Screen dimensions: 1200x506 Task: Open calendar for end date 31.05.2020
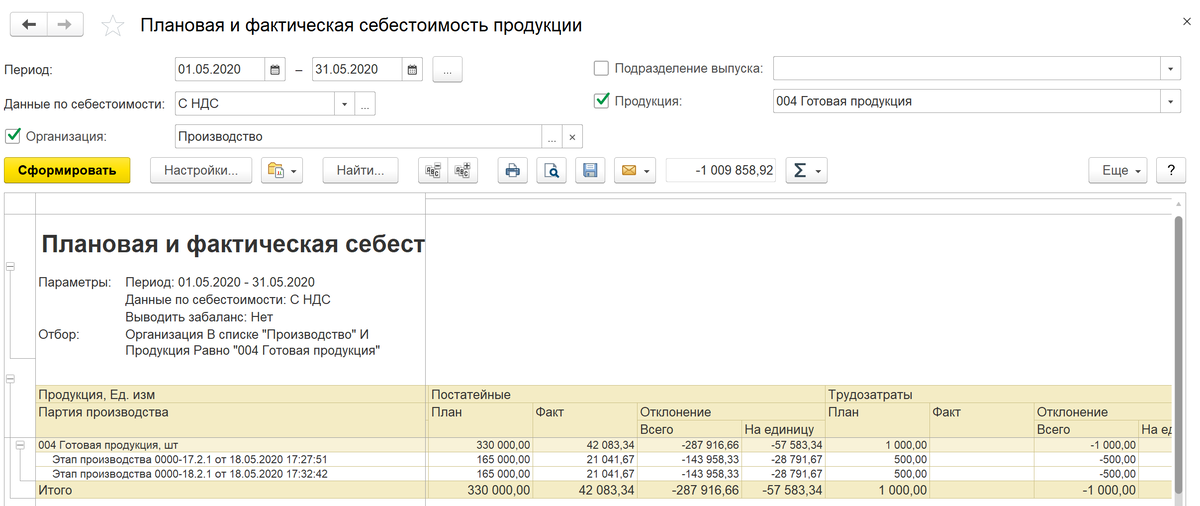click(412, 70)
